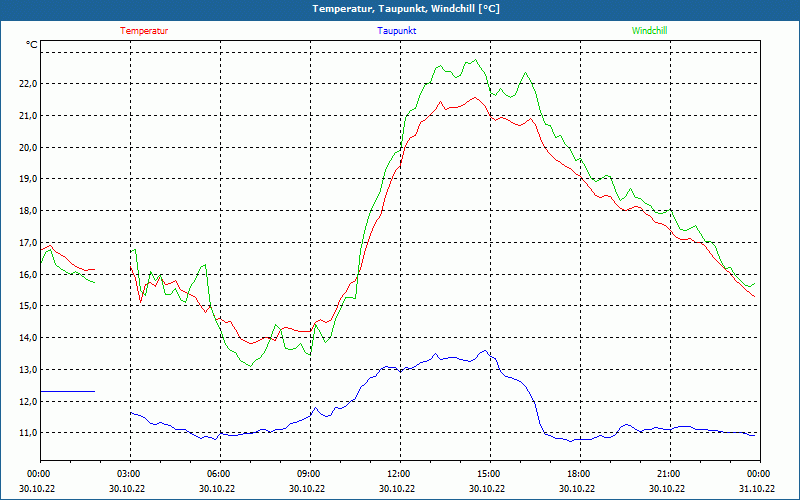The image size is (800, 500).
Task: Select the 15:00 time axis label
Action: [488, 474]
